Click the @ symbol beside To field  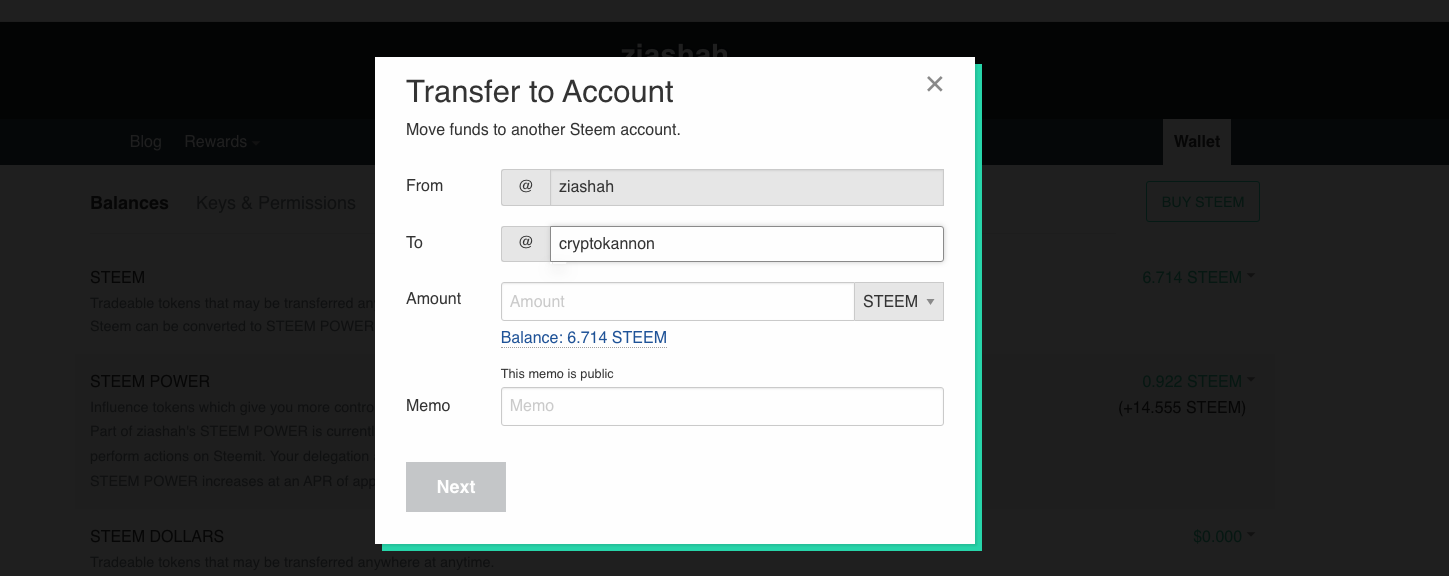[x=526, y=243]
